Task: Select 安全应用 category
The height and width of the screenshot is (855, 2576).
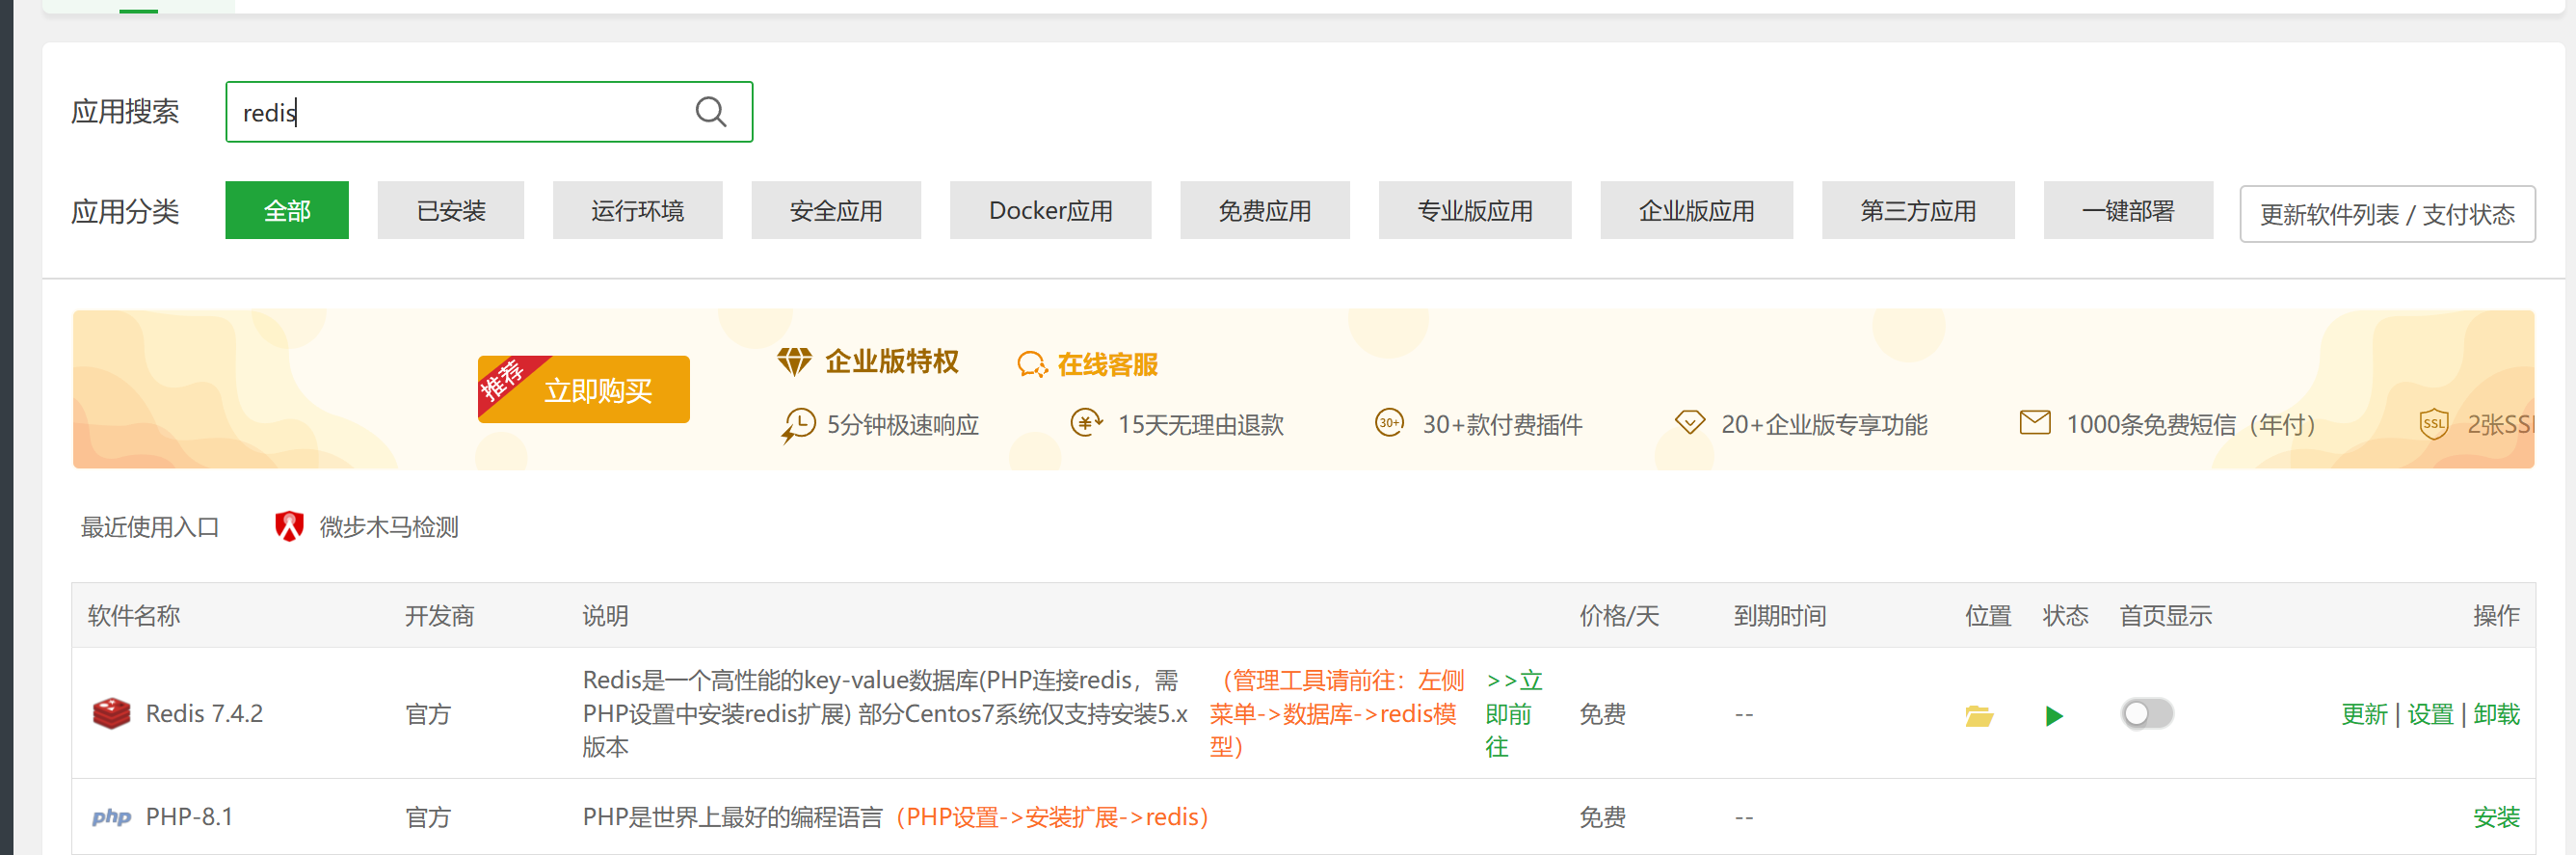Action: [835, 210]
